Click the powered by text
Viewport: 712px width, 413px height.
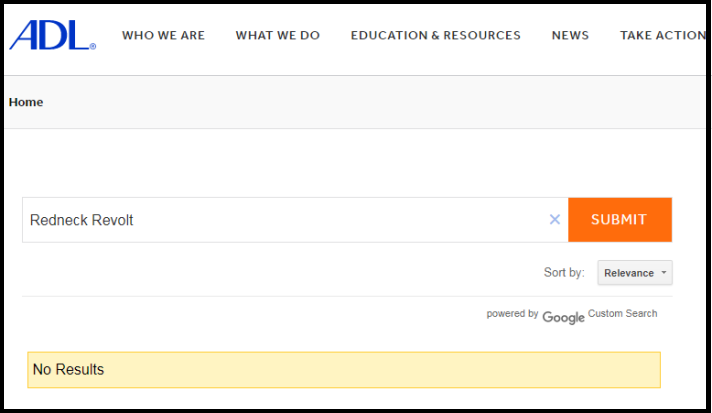[x=512, y=314]
